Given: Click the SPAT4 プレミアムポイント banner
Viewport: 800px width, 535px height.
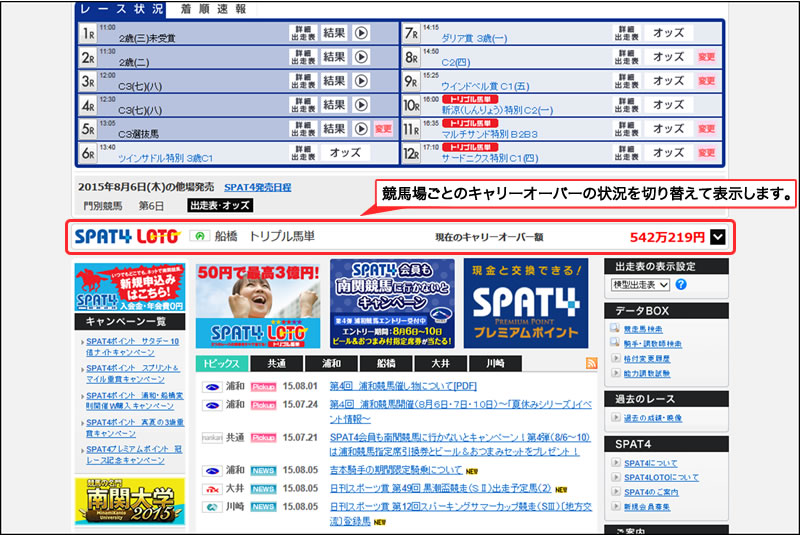Looking at the screenshot, I should [526, 303].
